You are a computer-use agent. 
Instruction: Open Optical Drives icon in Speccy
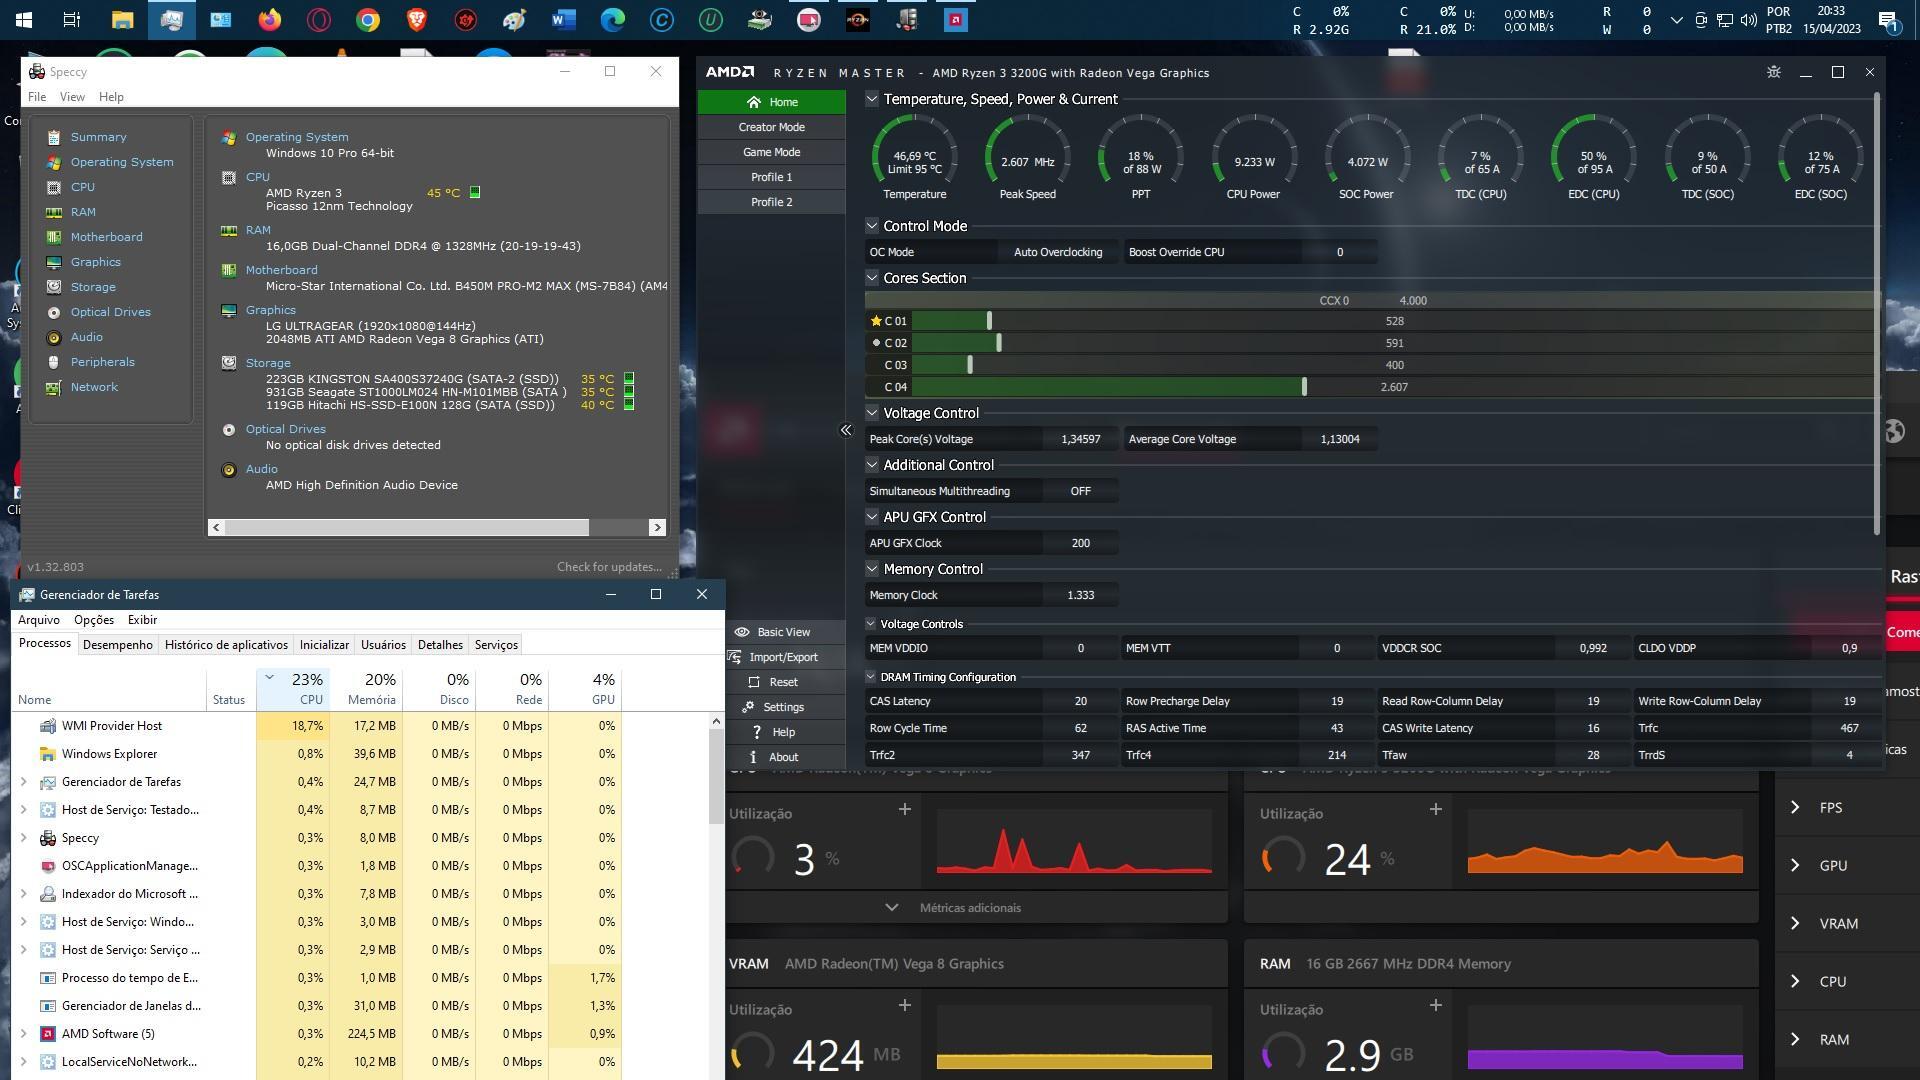tap(54, 312)
